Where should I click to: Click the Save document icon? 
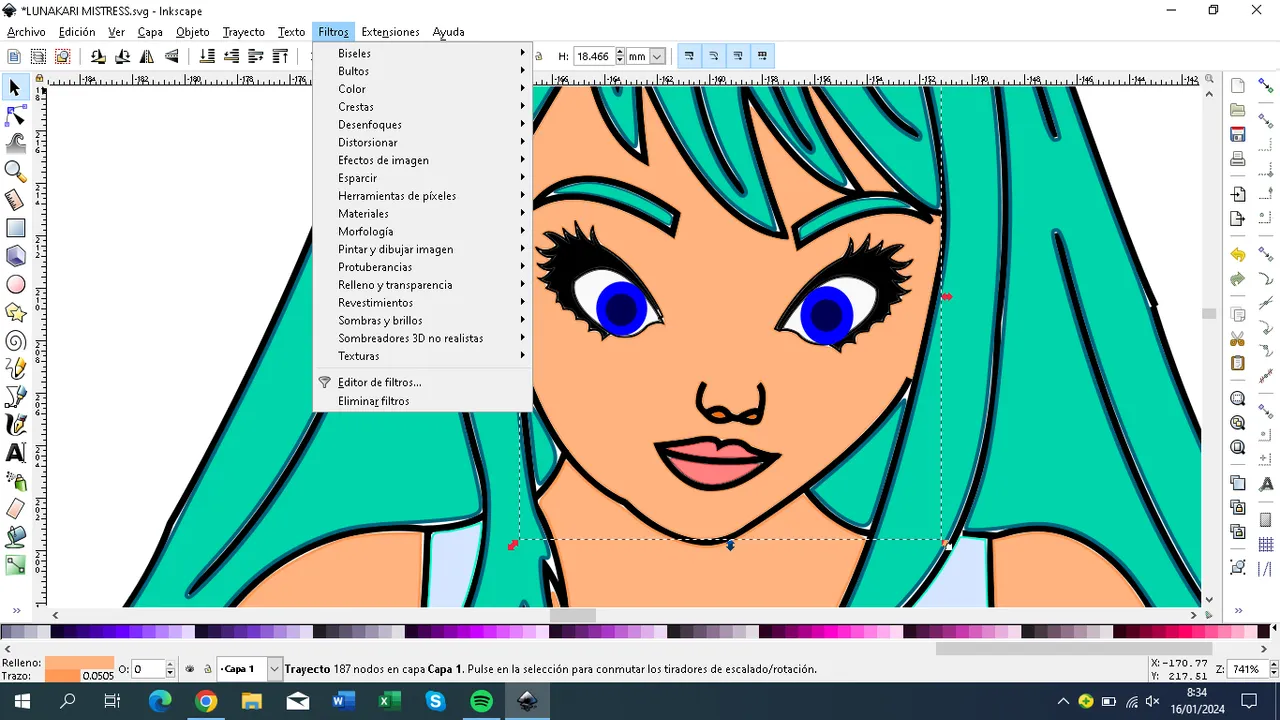click(x=1238, y=135)
